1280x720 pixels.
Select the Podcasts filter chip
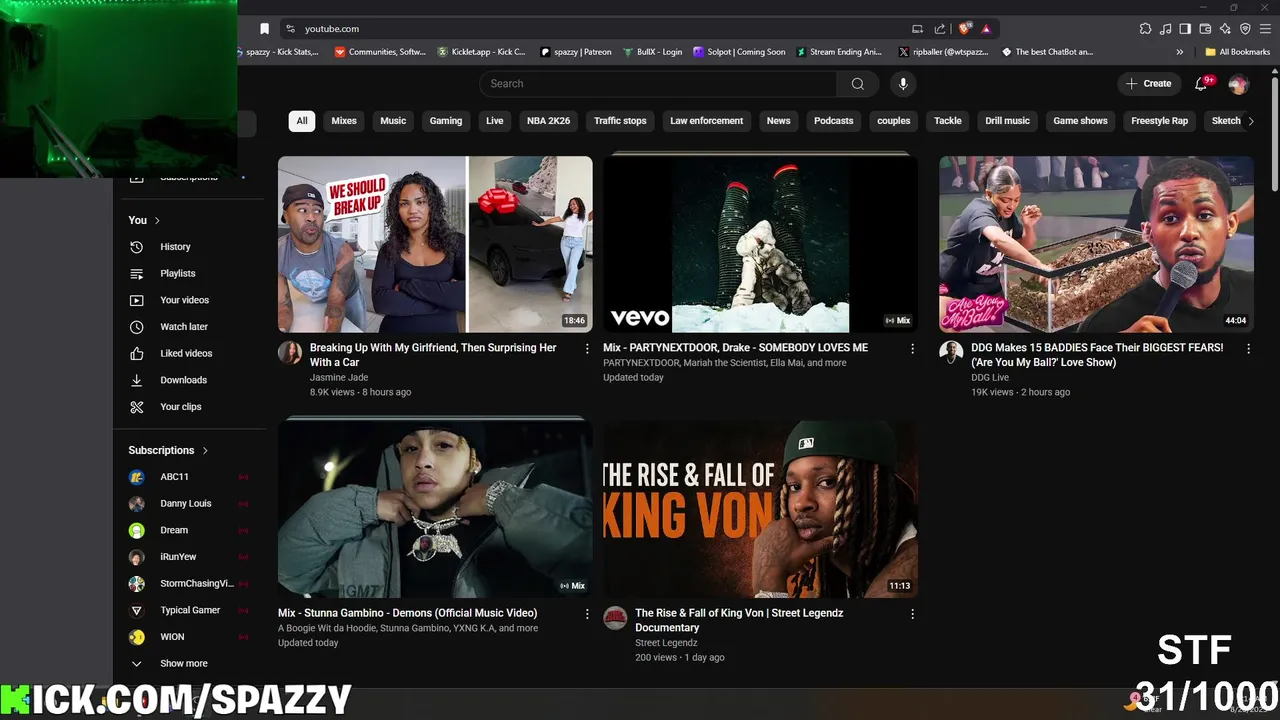(x=833, y=121)
